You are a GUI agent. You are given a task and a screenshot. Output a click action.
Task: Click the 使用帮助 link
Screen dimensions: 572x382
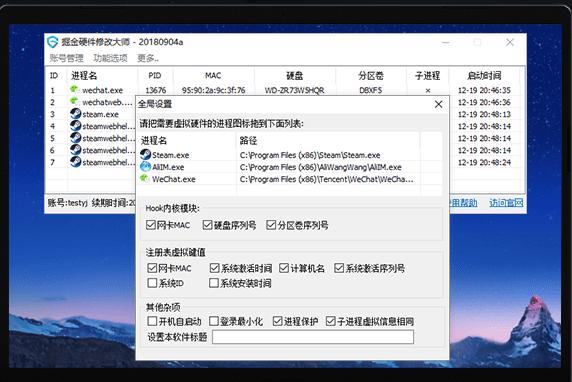[x=463, y=203]
